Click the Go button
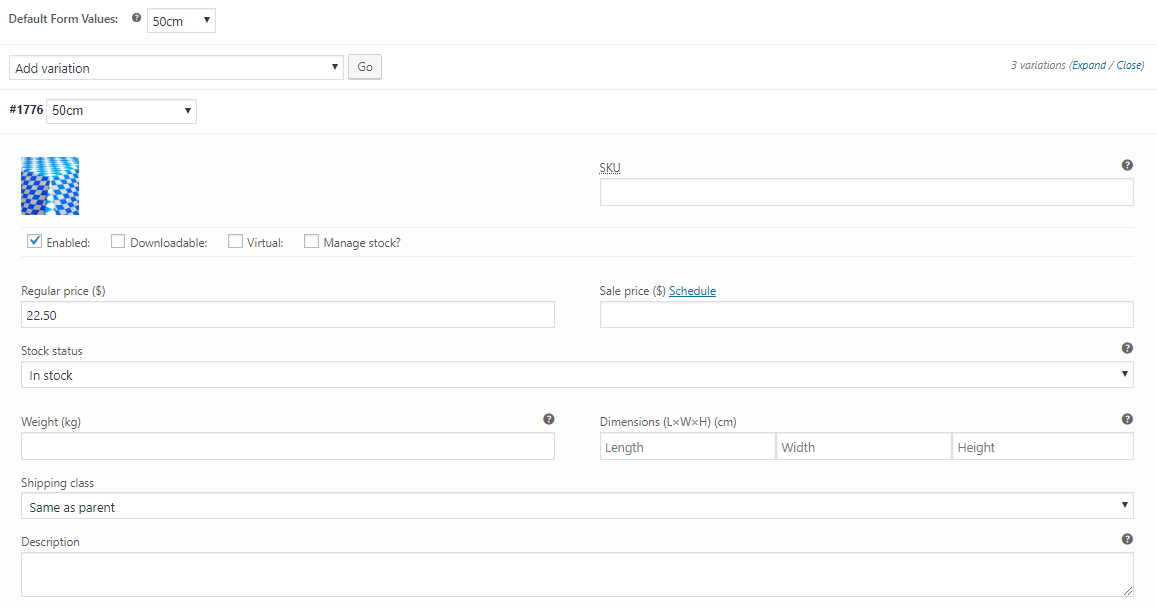The image size is (1157, 608). tap(365, 67)
